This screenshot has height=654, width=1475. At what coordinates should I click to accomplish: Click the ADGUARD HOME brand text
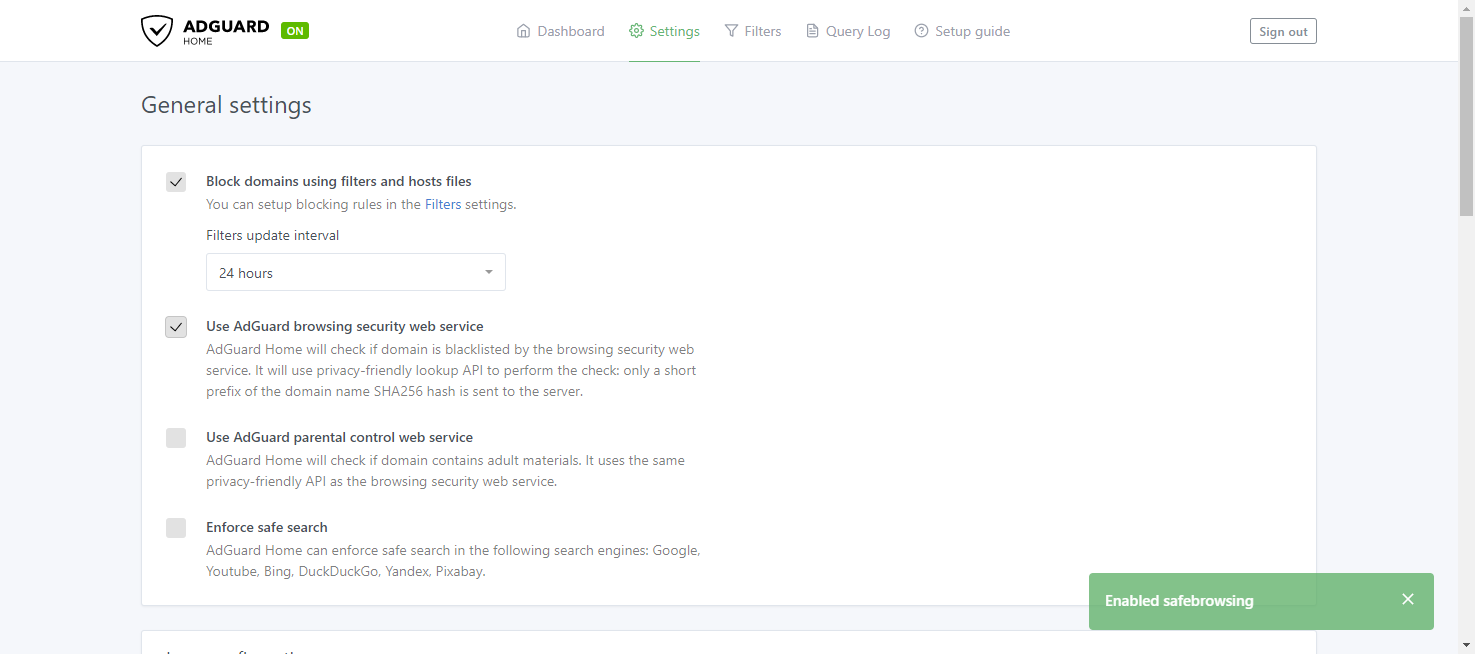(226, 31)
